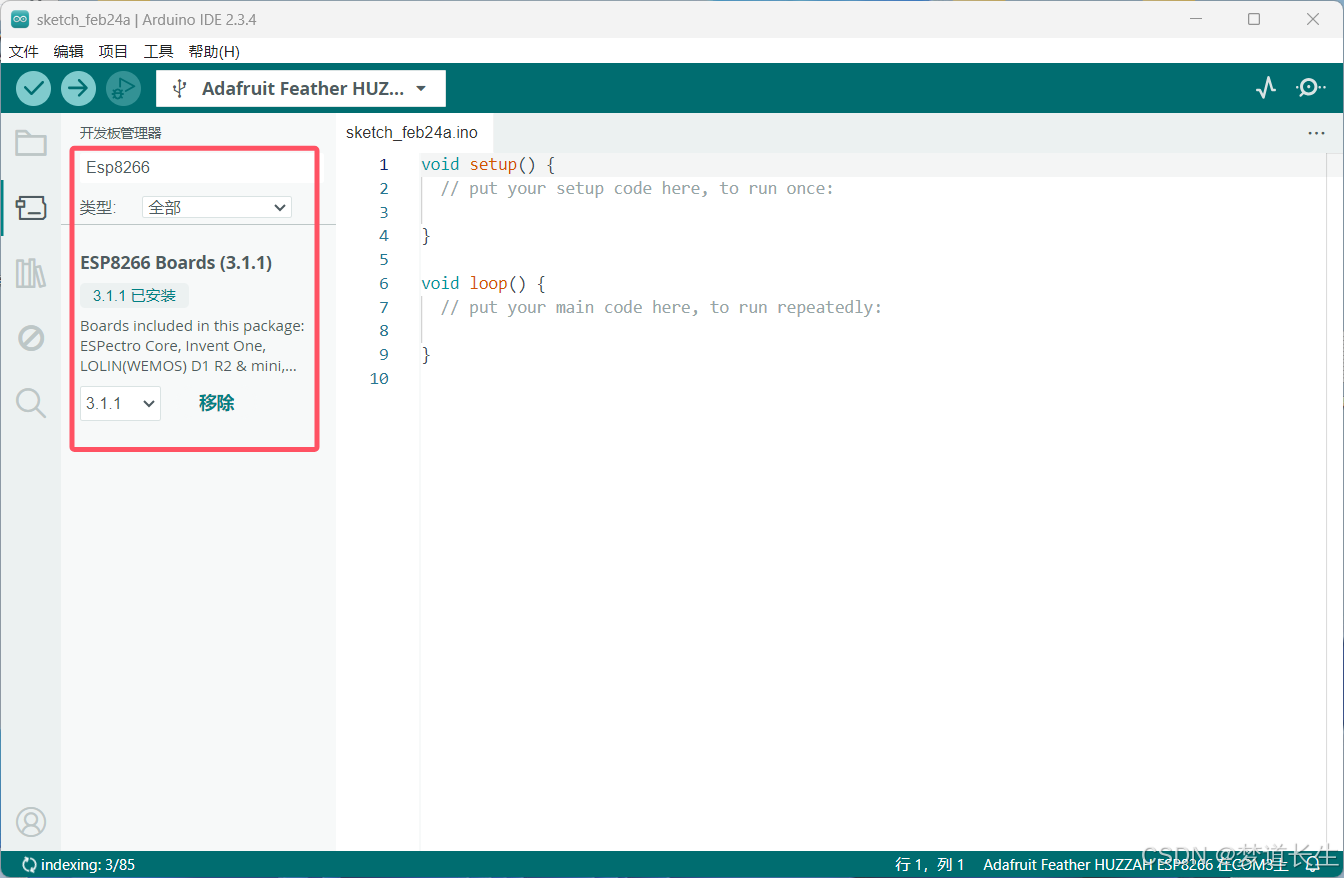Open the Debug sidebar panel
This screenshot has width=1344, height=878.
click(31, 338)
